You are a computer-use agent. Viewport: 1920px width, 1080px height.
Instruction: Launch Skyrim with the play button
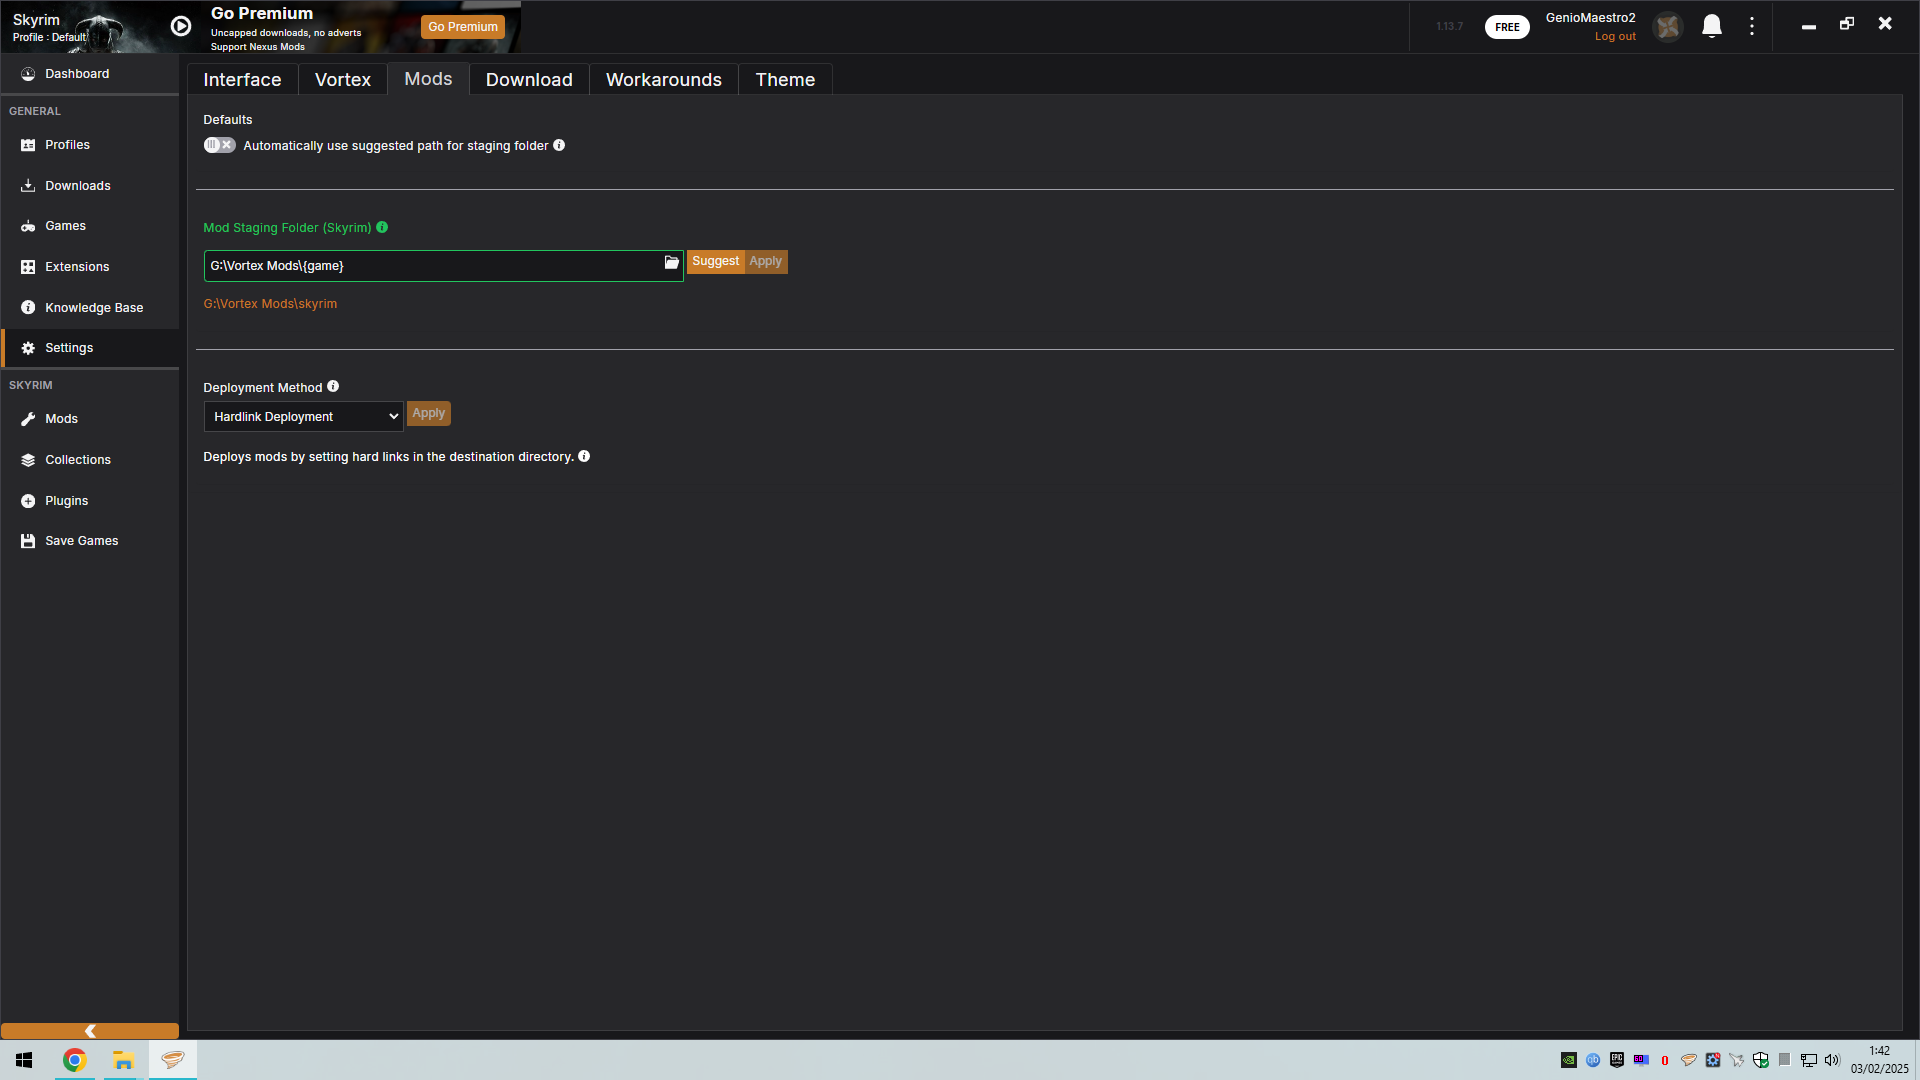tap(181, 27)
